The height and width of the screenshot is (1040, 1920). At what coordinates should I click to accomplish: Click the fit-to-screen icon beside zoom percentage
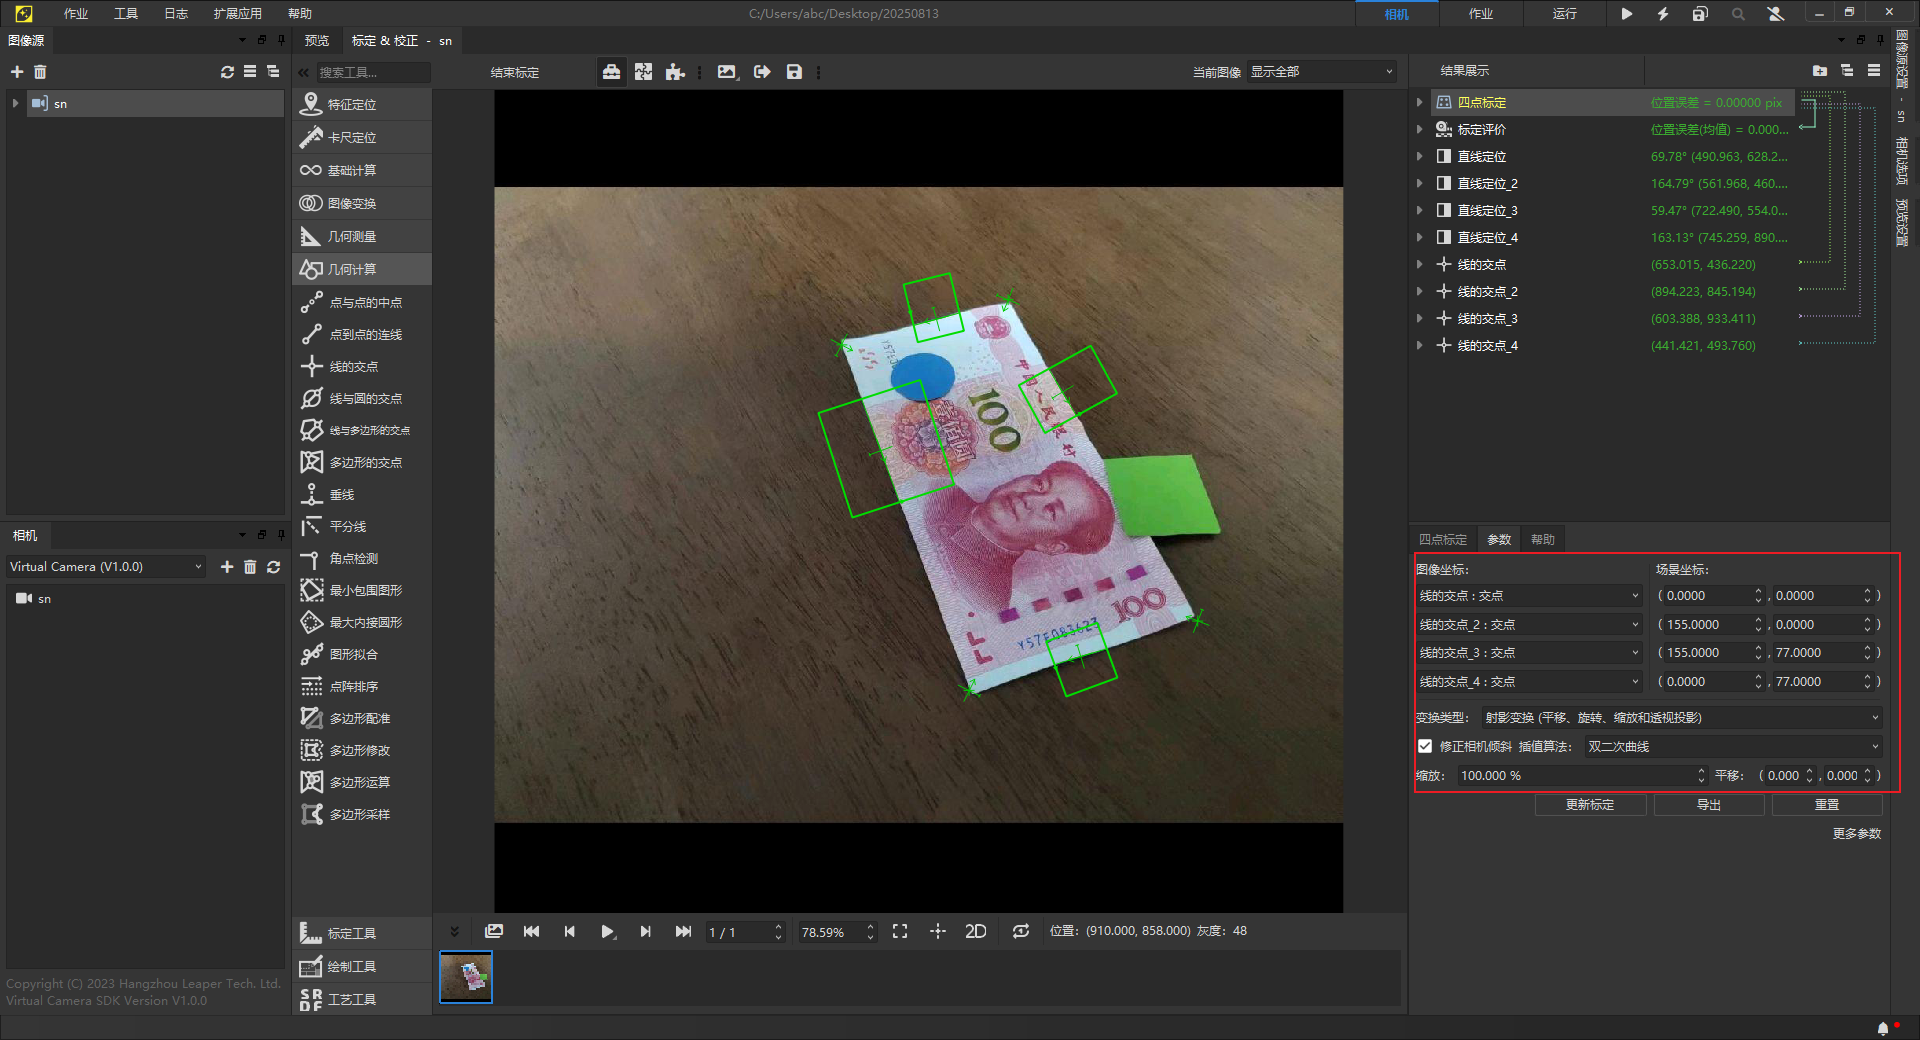(x=900, y=931)
